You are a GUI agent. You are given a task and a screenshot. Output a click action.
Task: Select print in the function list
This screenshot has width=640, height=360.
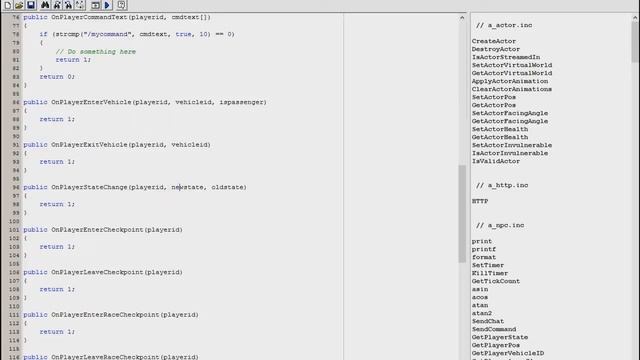click(482, 241)
